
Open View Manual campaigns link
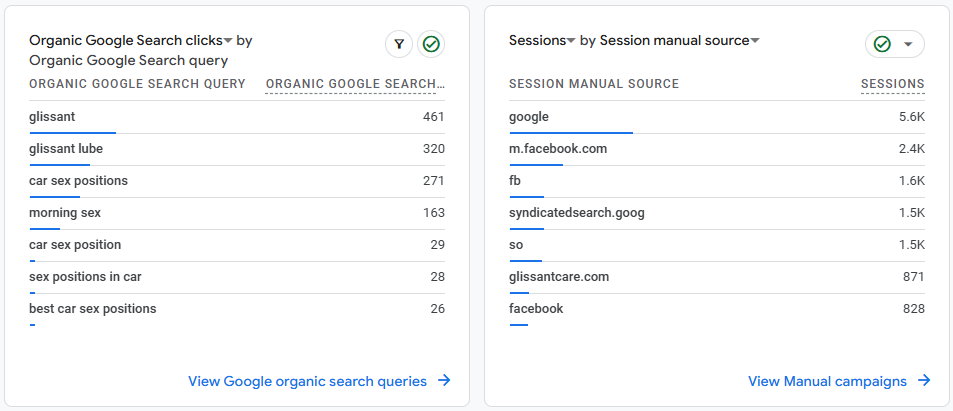tap(827, 381)
